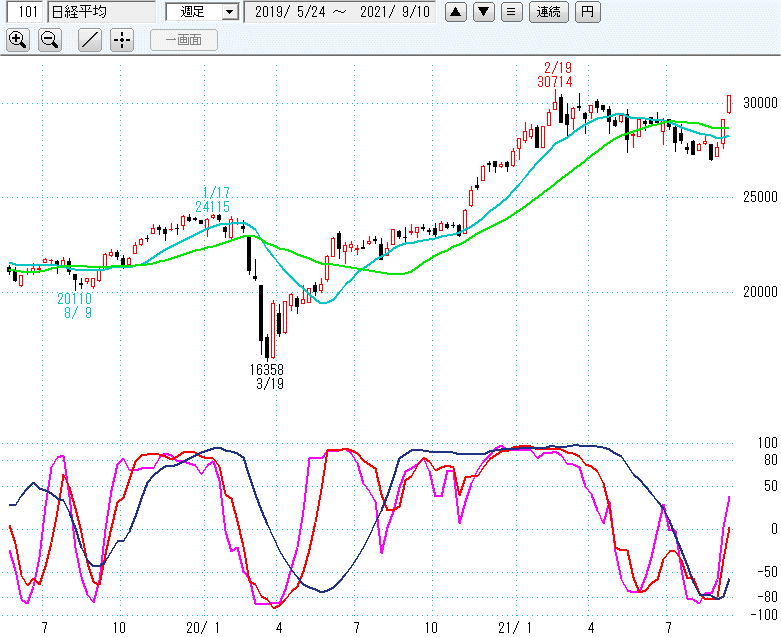
Task: Click the 30714 high price label
Action: pos(554,81)
